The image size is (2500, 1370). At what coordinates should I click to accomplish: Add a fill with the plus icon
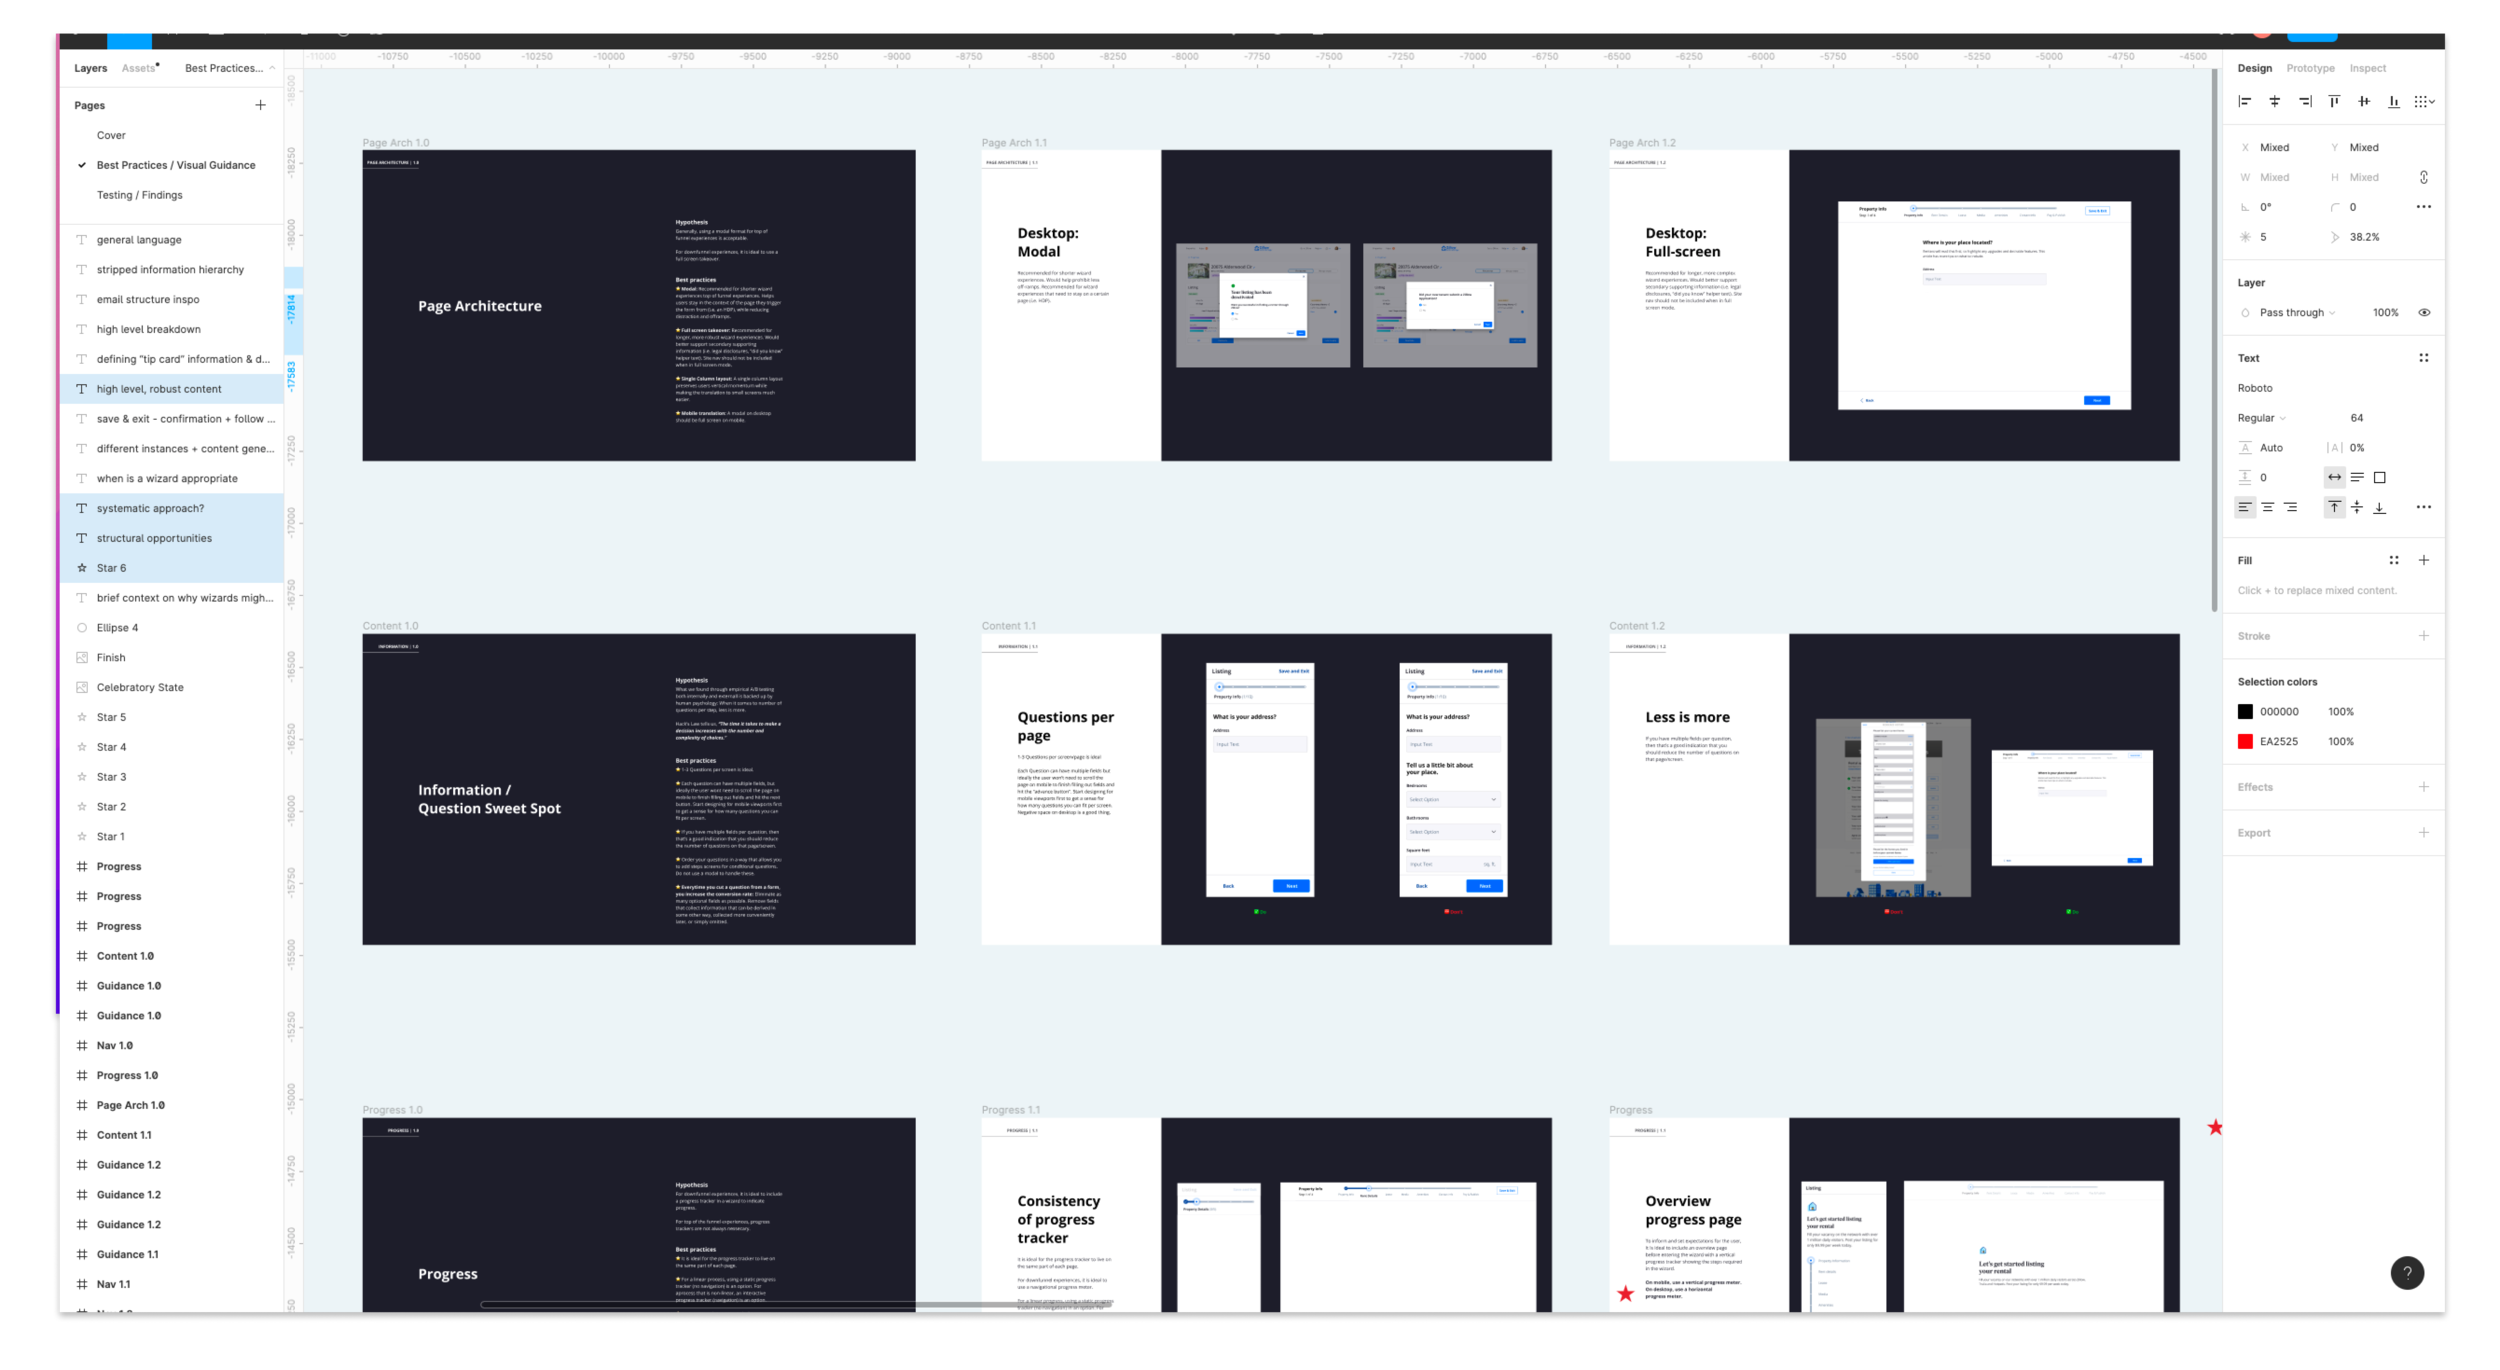[2424, 561]
